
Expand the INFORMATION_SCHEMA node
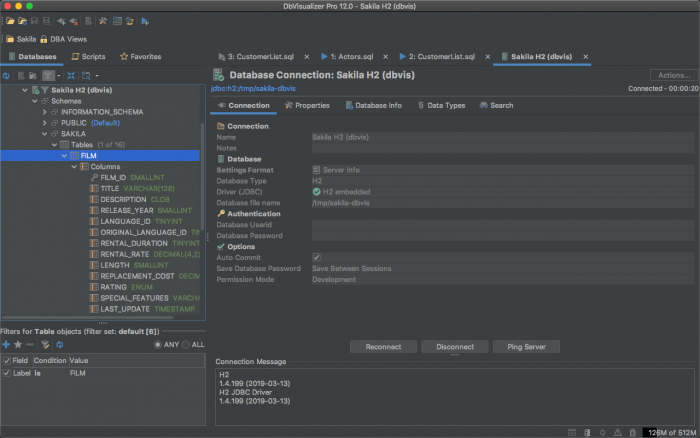point(45,112)
